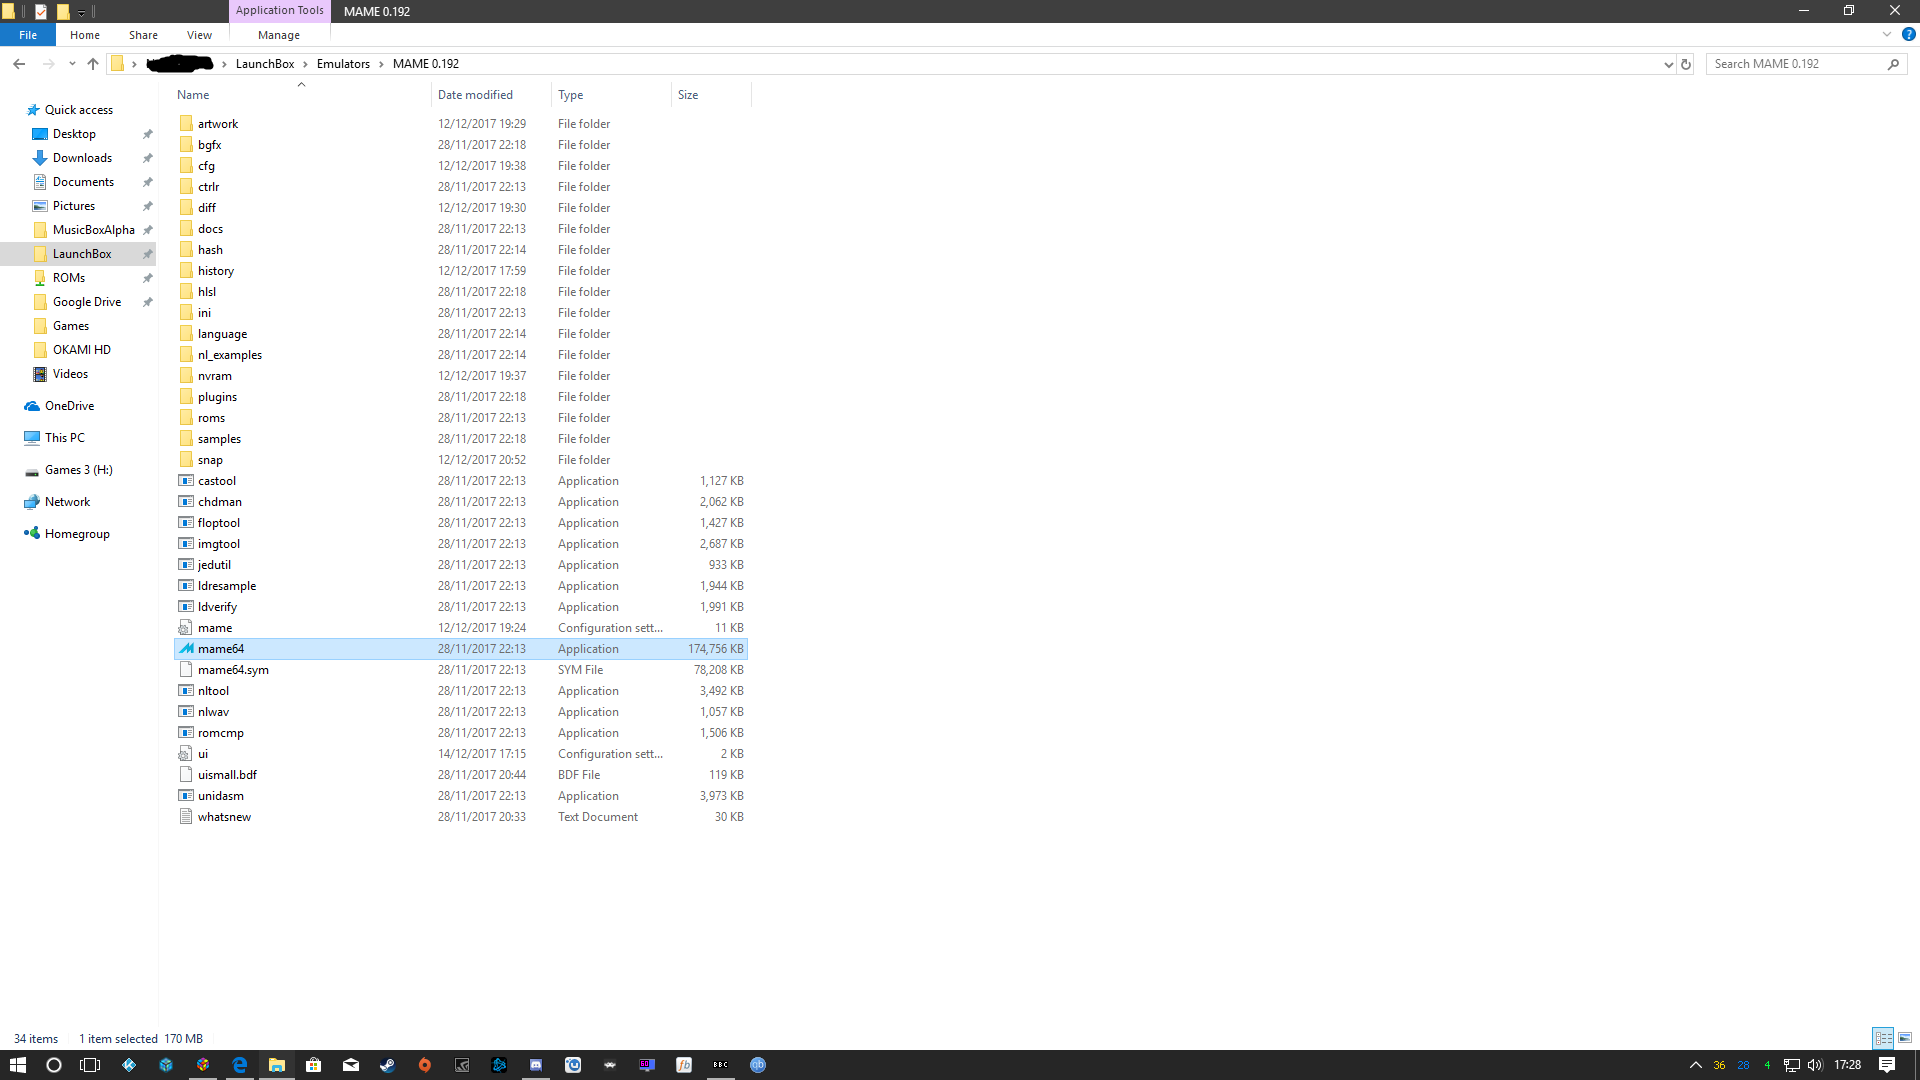The height and width of the screenshot is (1080, 1920).
Task: Click the mame configuration settings file icon
Action: 186,628
